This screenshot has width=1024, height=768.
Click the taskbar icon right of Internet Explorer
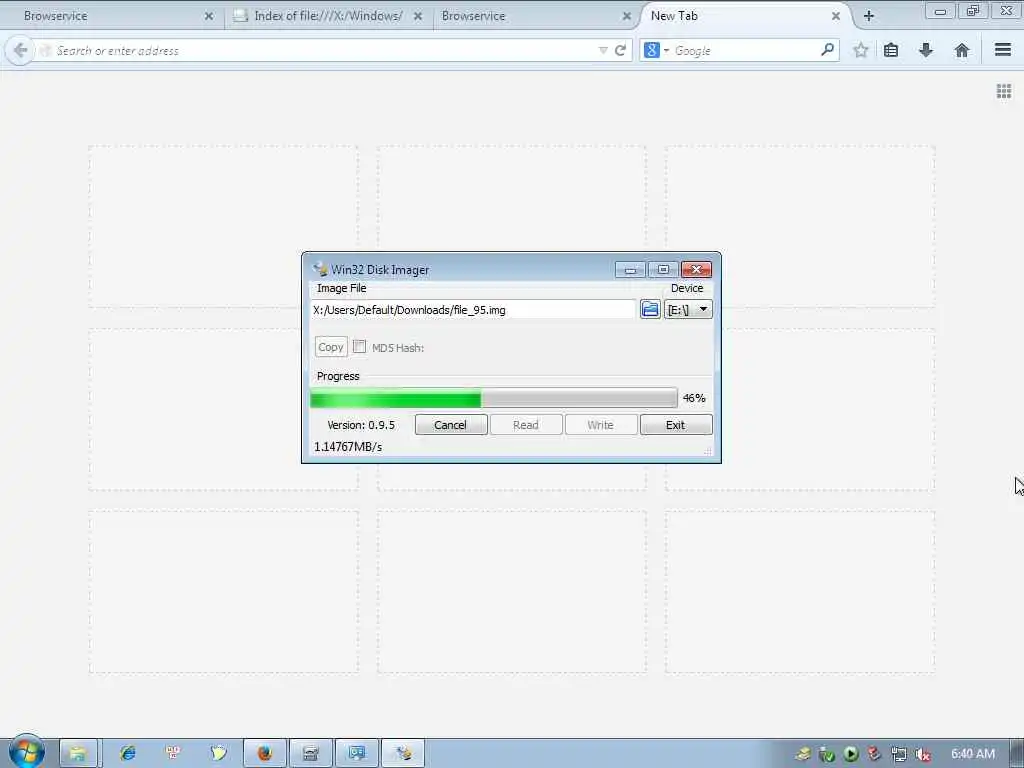click(173, 753)
